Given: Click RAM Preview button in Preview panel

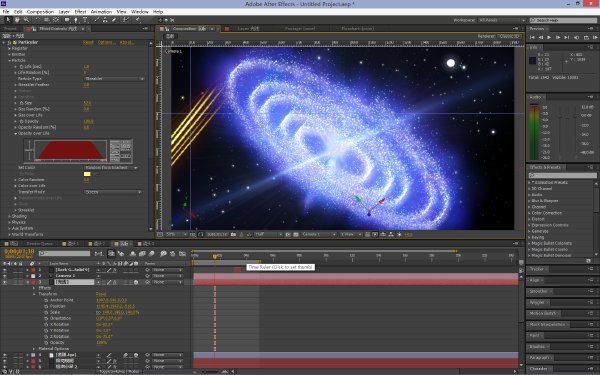Looking at the screenshot, I should [x=595, y=38].
